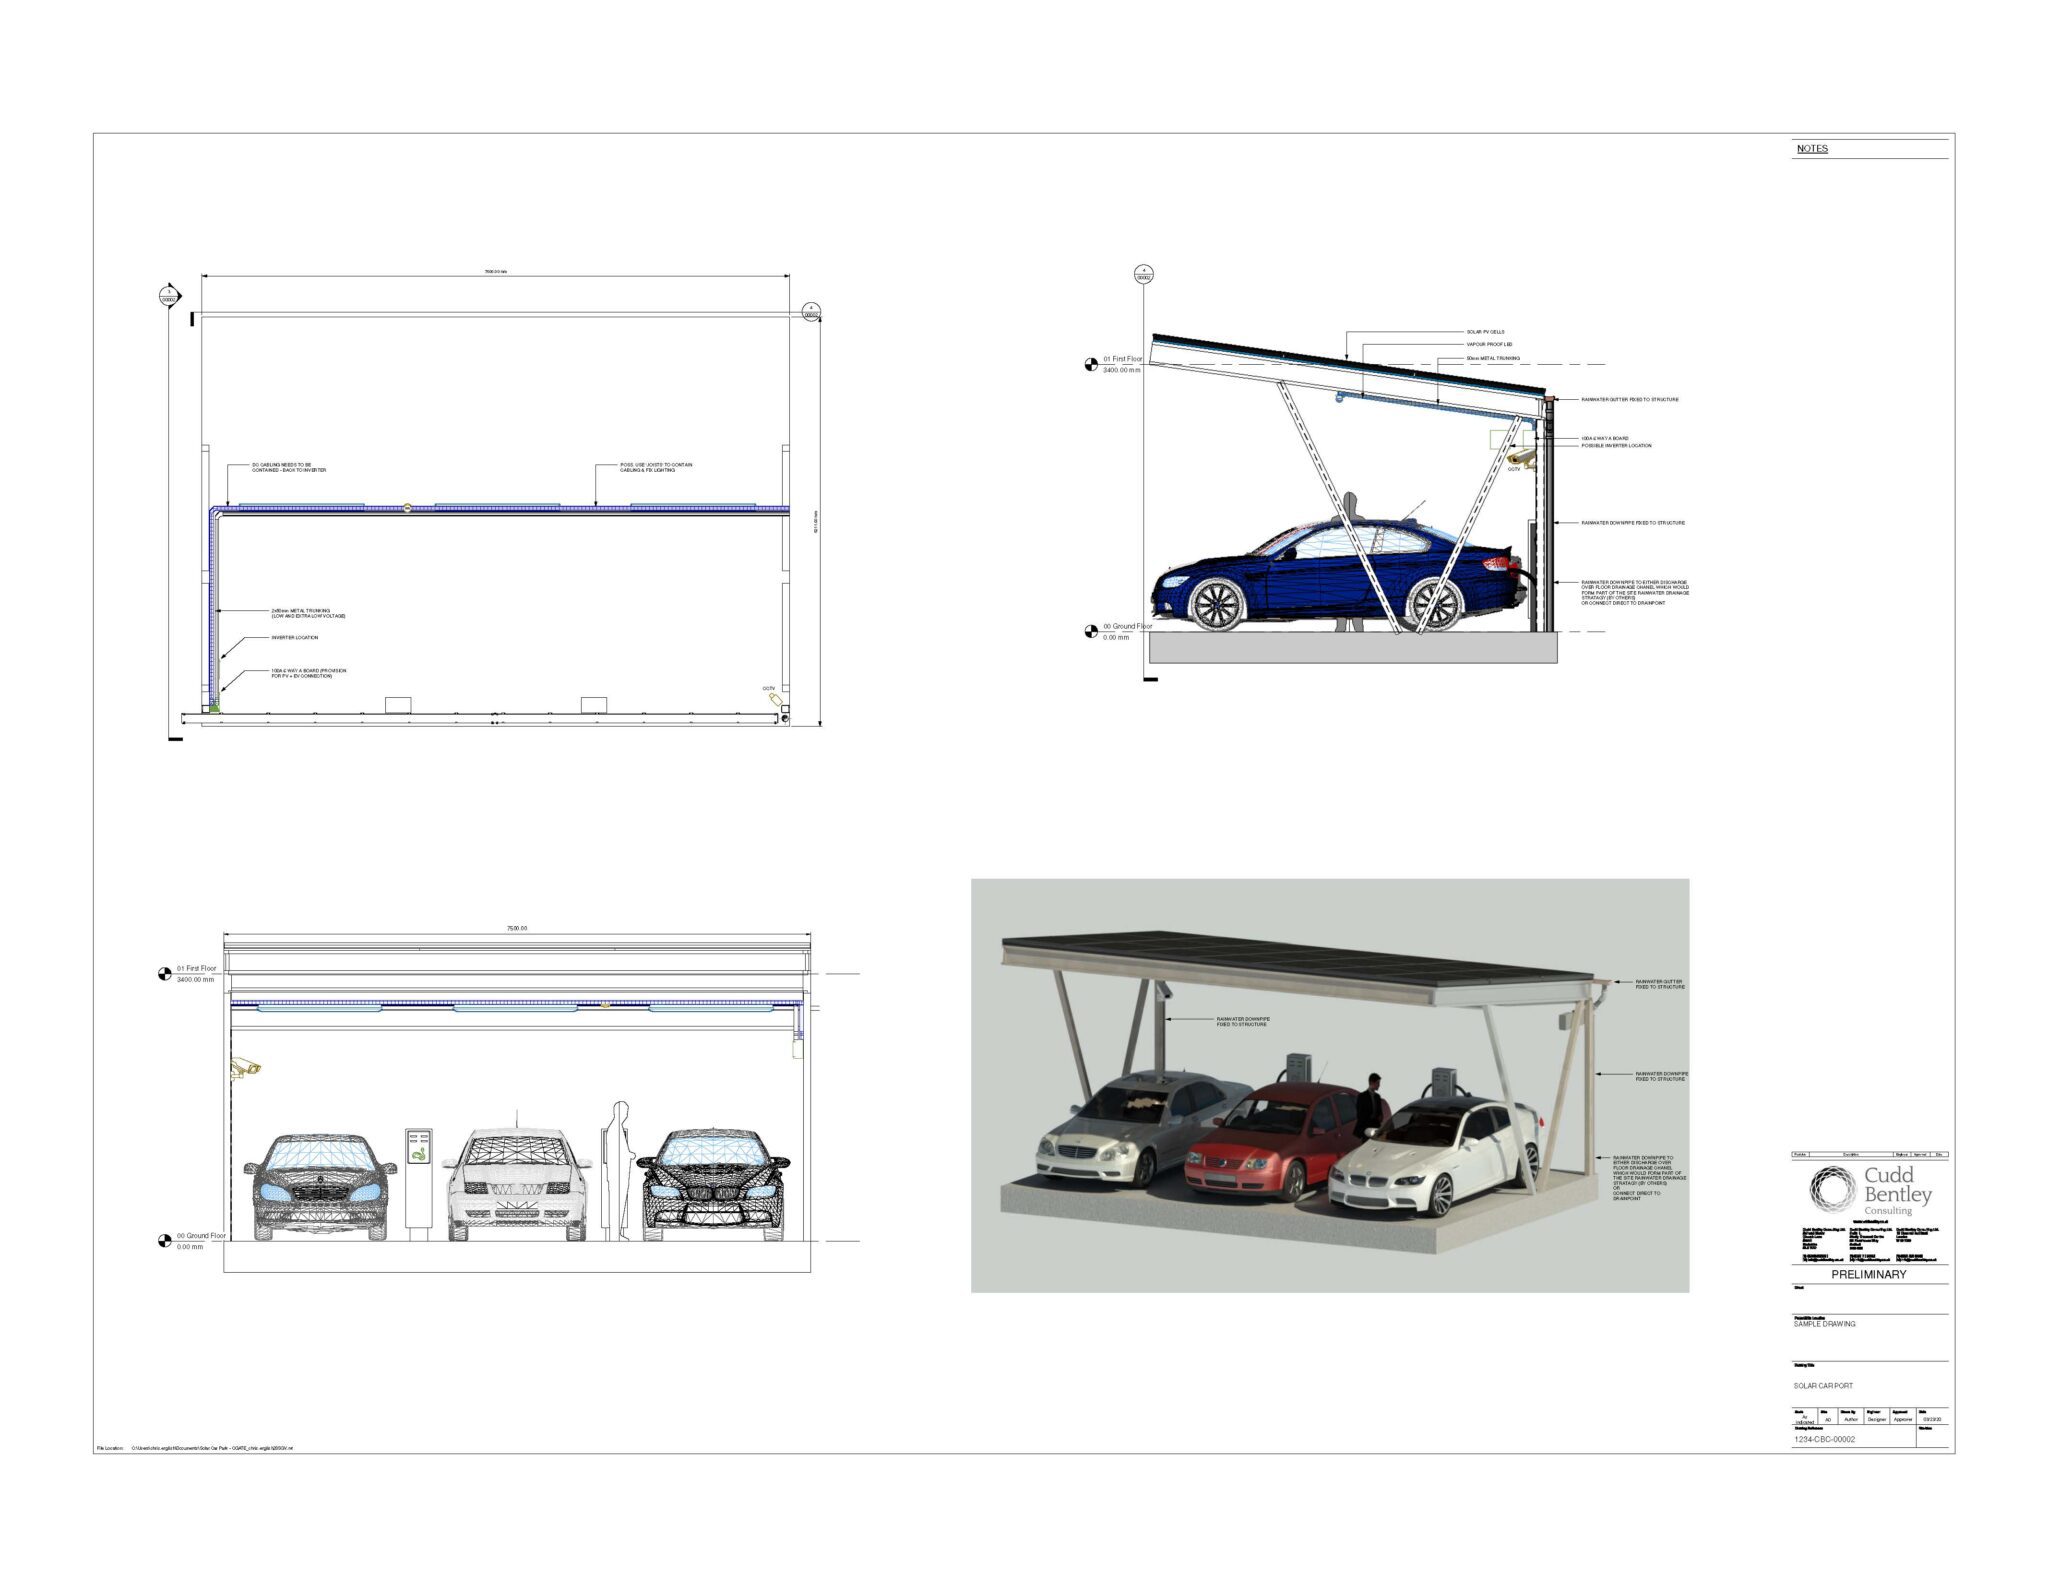Click RAINWATER DOWNPIPE label left in render
This screenshot has width=2048, height=1587.
[x=1243, y=1021]
